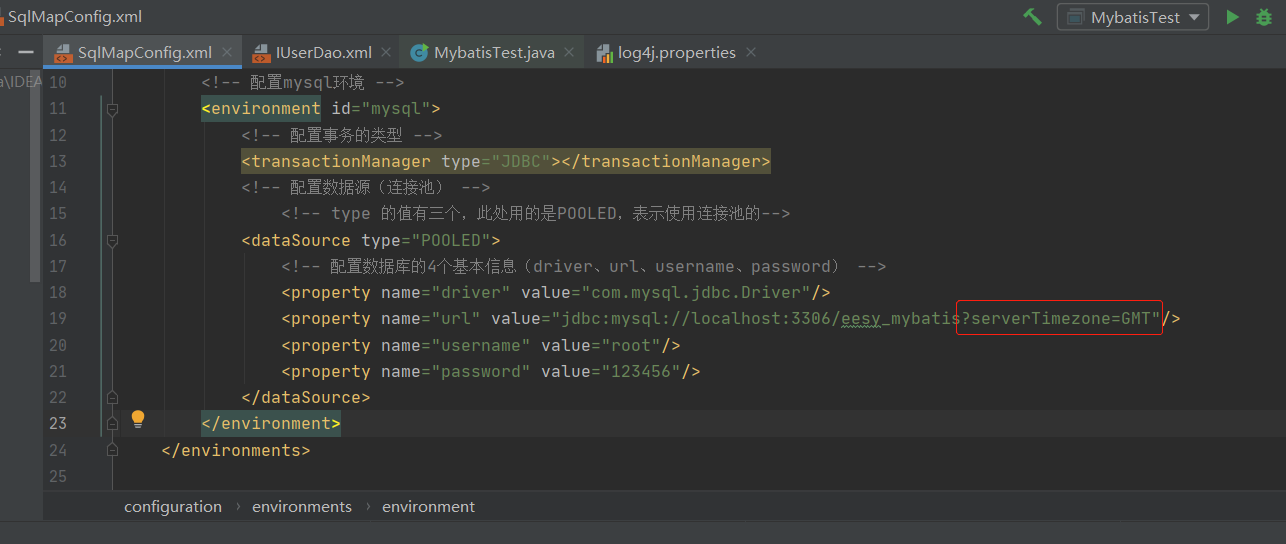The image size is (1286, 544).
Task: Collapse the dataSource tag fold at line 16
Action: (113, 241)
